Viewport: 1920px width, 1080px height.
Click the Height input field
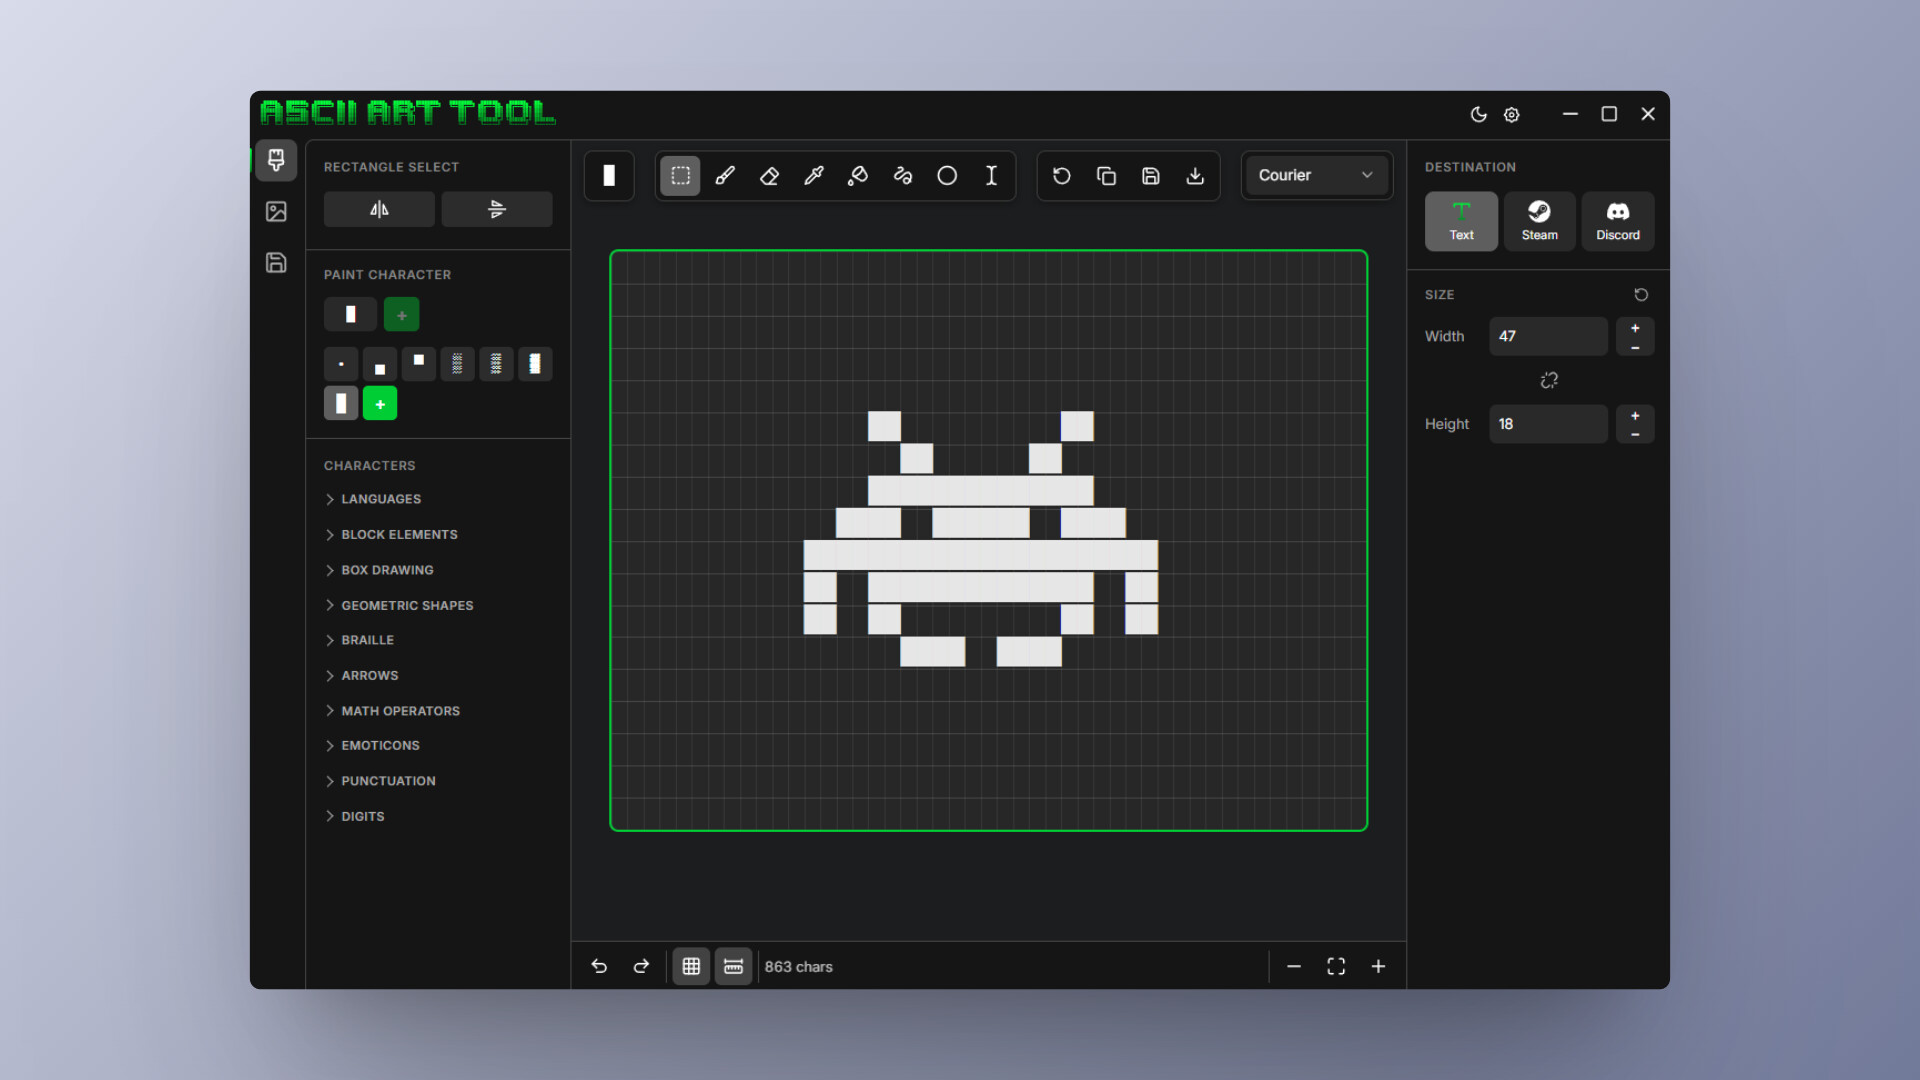pos(1548,424)
